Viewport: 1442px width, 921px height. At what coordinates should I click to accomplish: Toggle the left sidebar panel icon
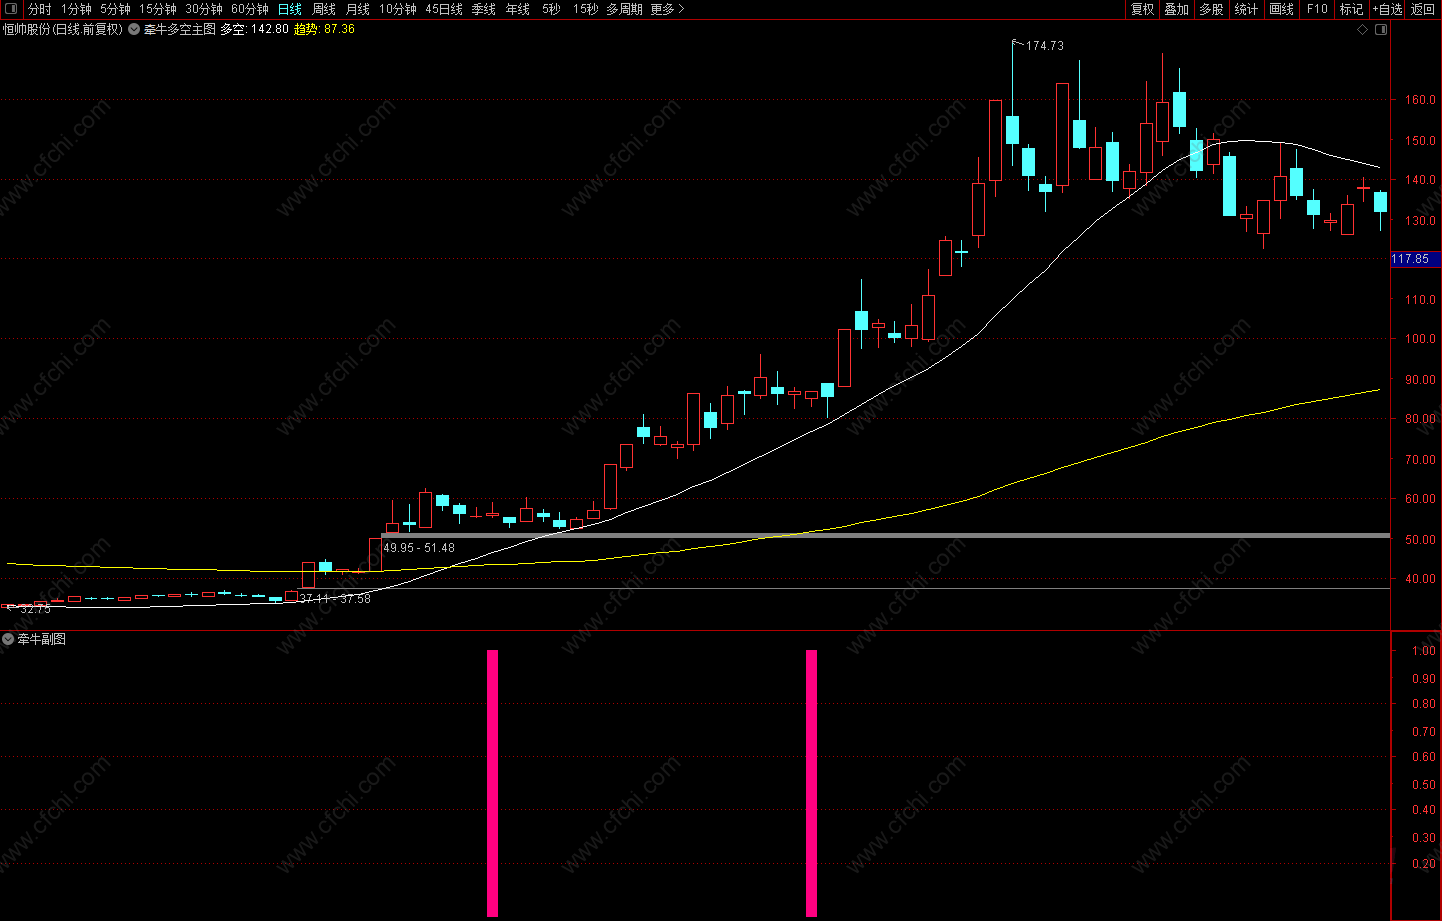pyautogui.click(x=9, y=9)
